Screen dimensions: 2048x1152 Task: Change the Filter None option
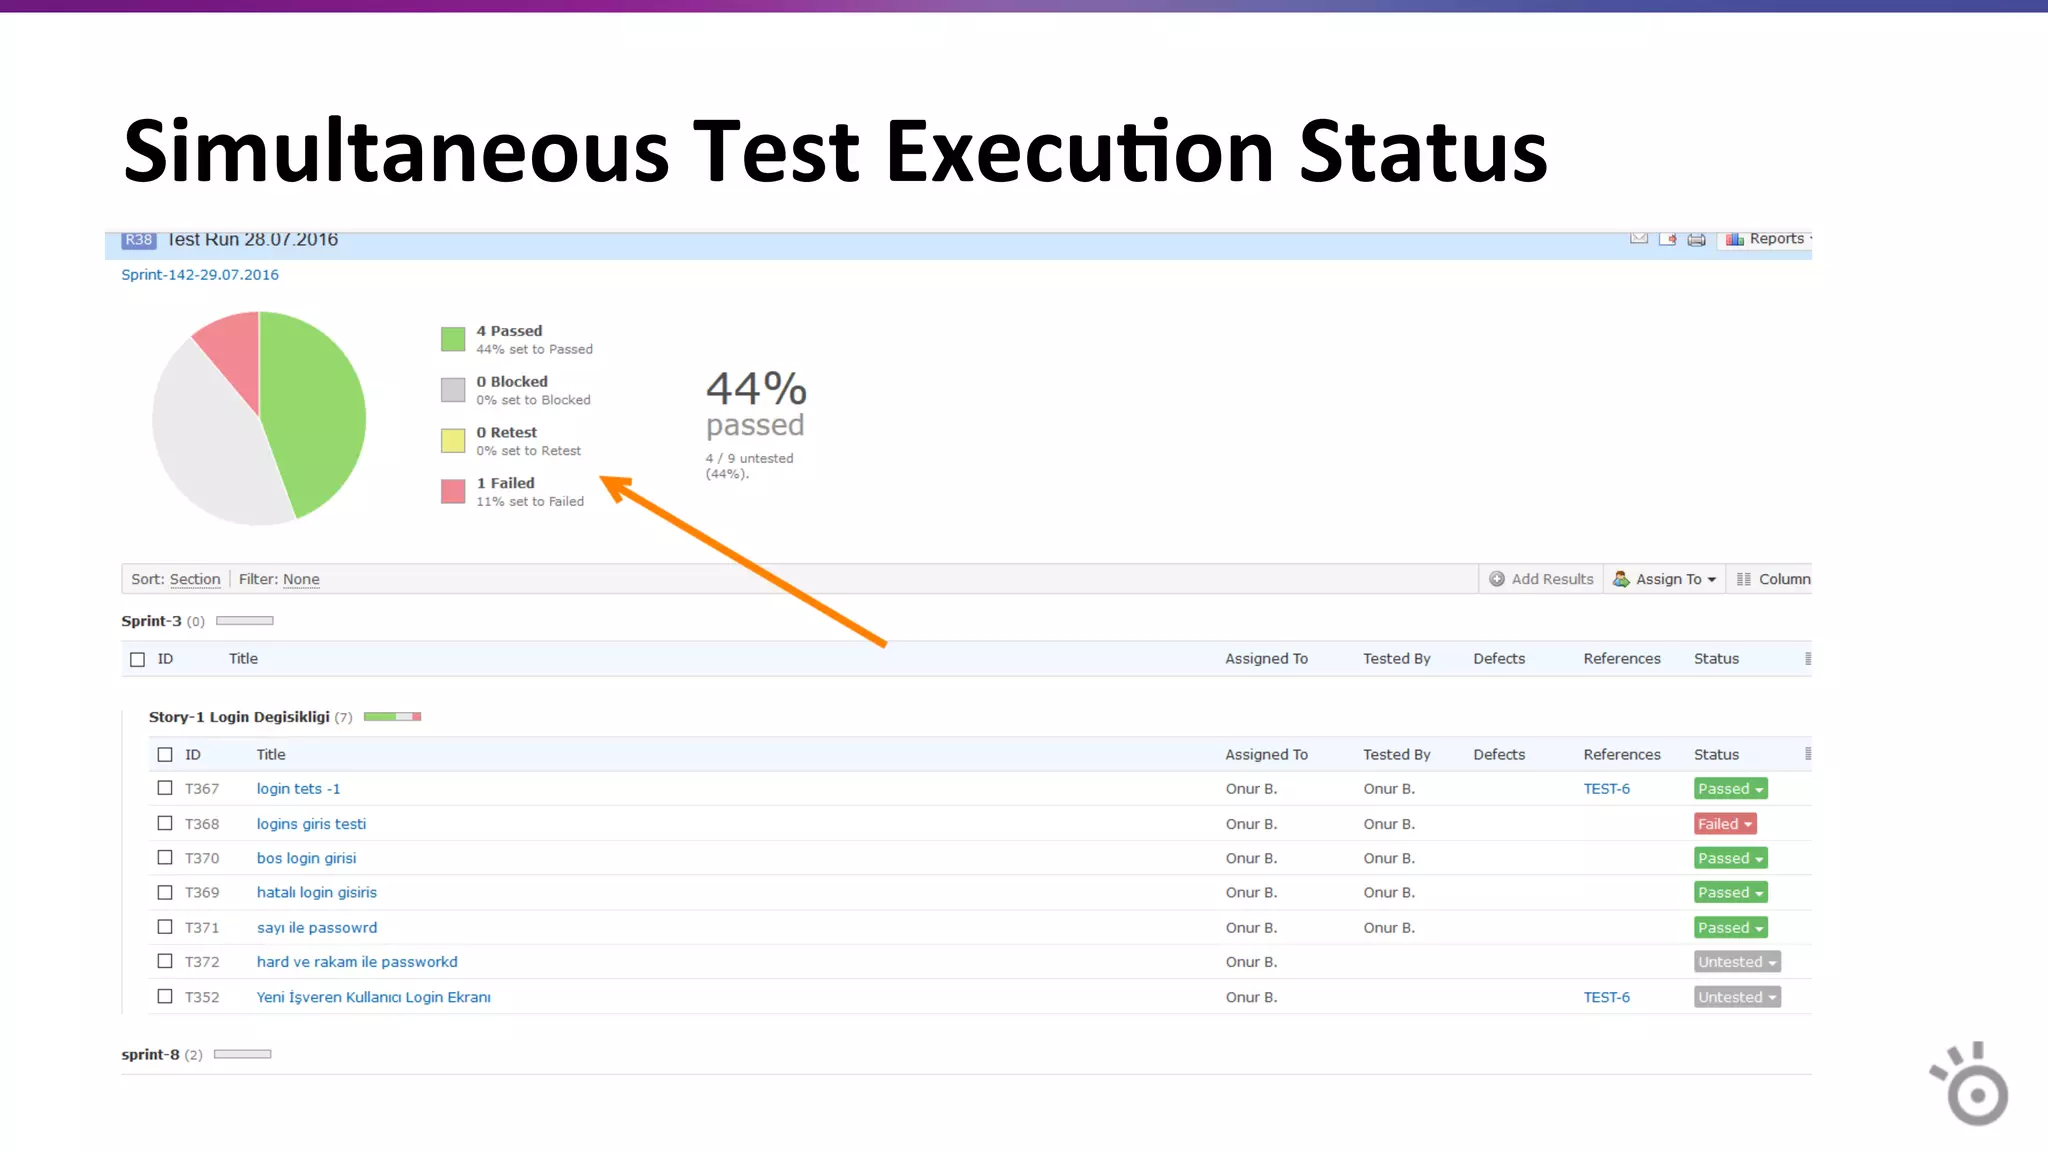[301, 579]
